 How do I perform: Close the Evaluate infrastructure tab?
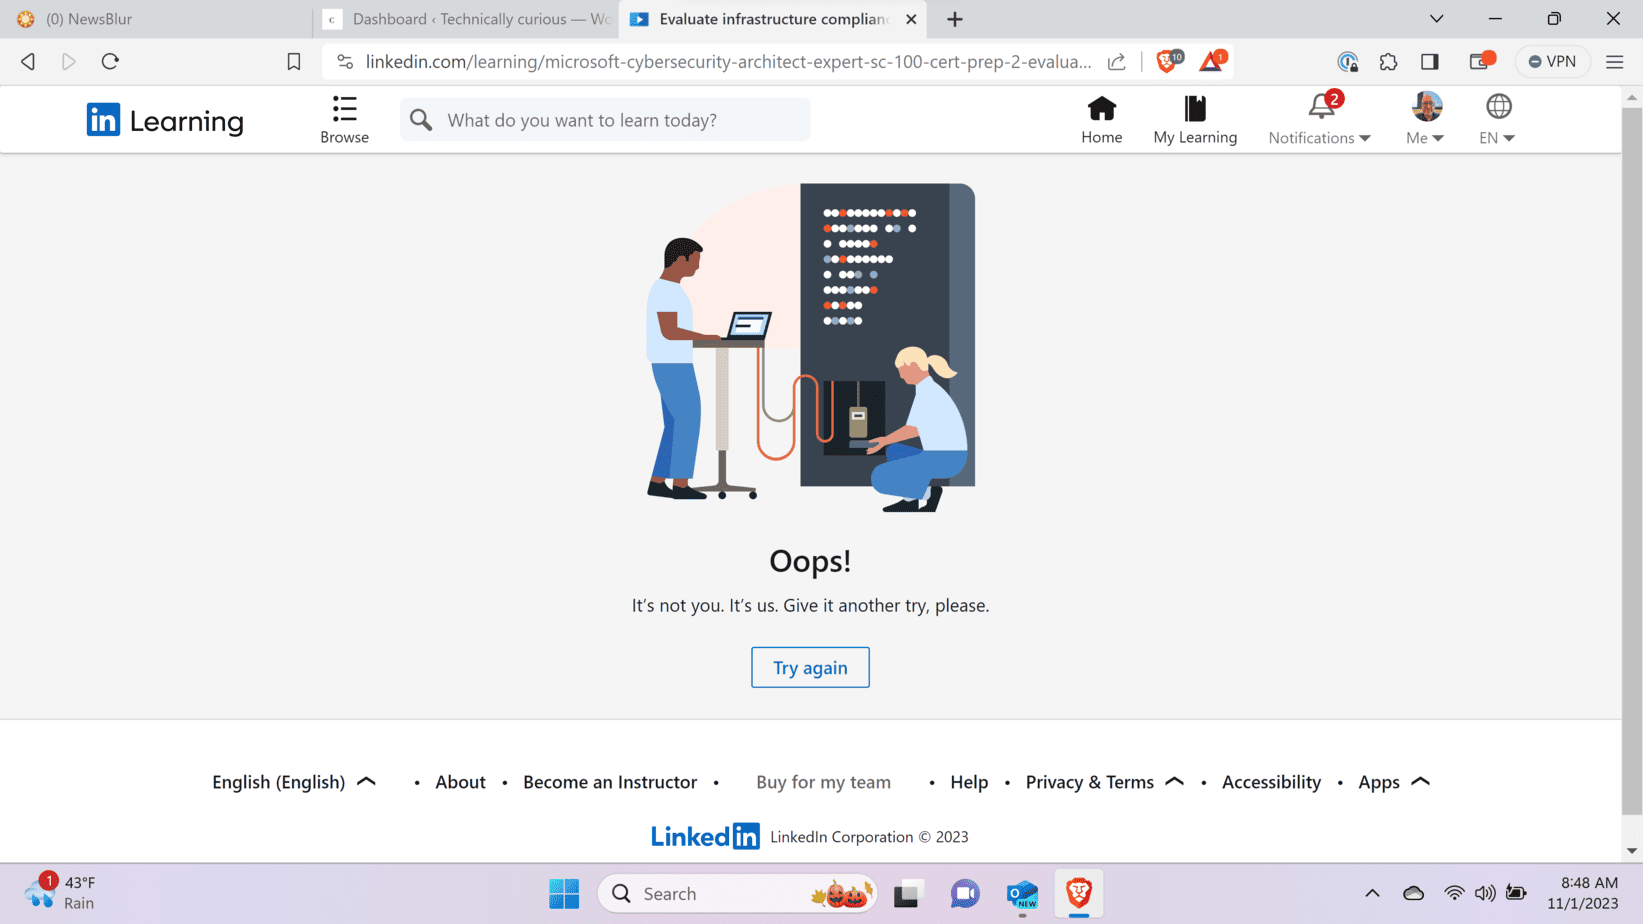pyautogui.click(x=911, y=19)
